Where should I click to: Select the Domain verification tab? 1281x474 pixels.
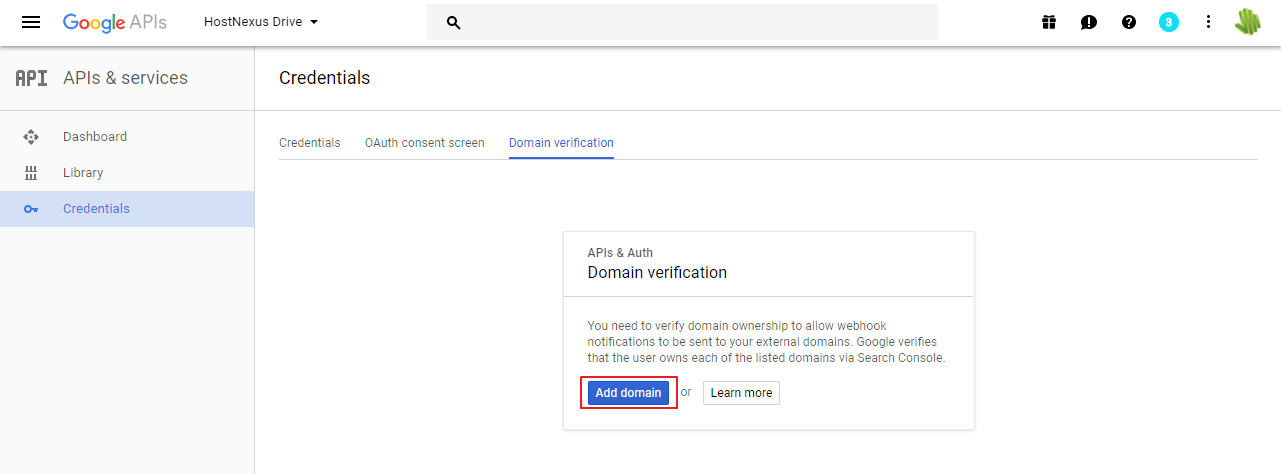(x=561, y=143)
